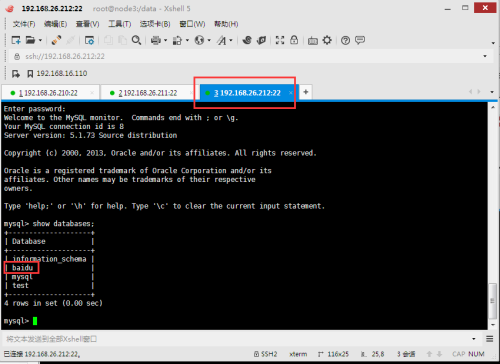
Task: Click the Reconnect plug icon
Action: point(56,40)
